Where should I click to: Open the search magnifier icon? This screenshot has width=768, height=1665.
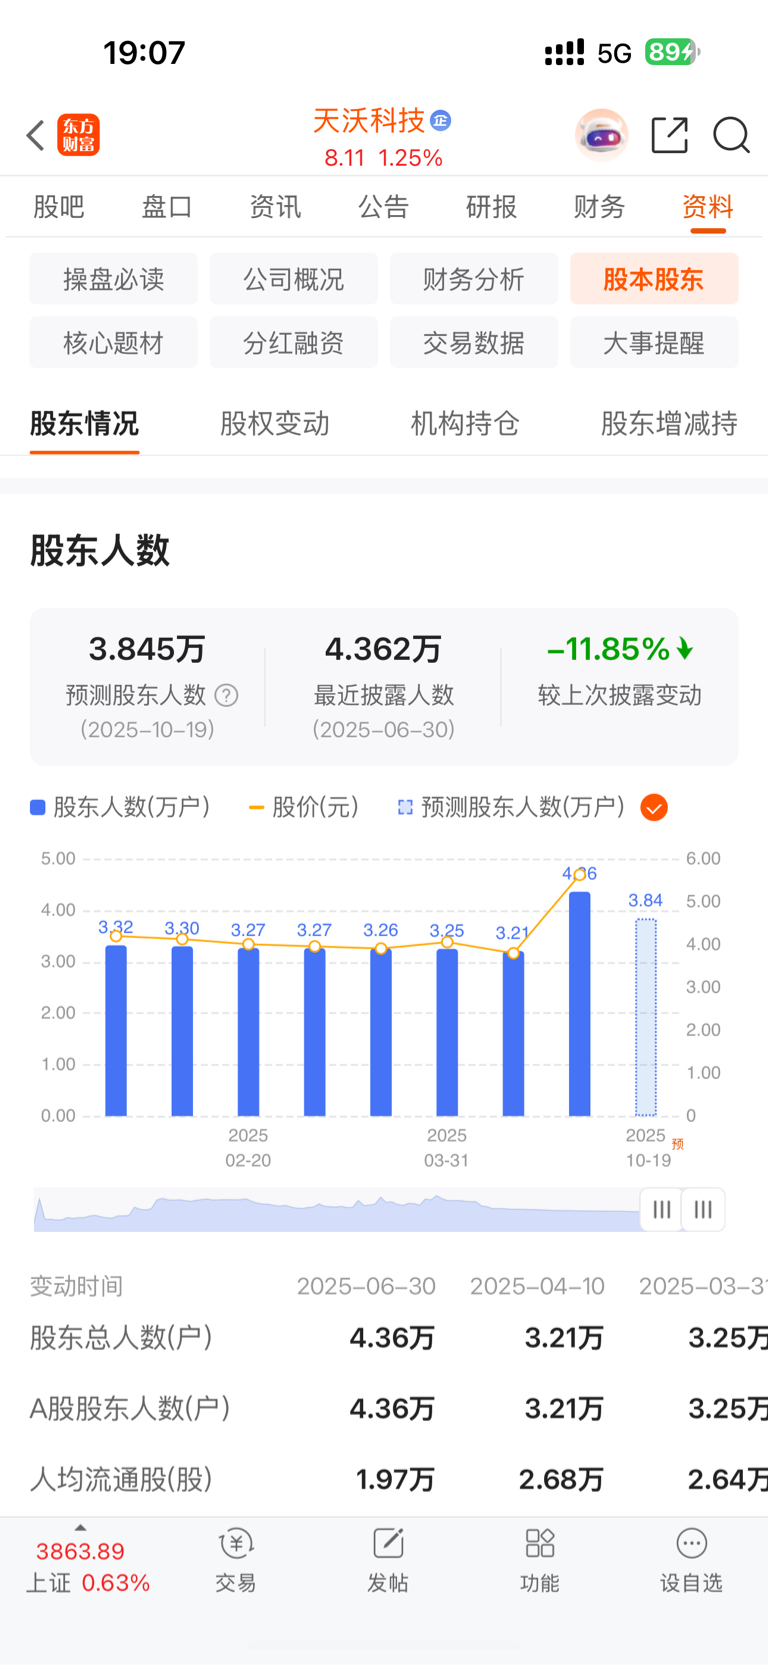pyautogui.click(x=731, y=135)
